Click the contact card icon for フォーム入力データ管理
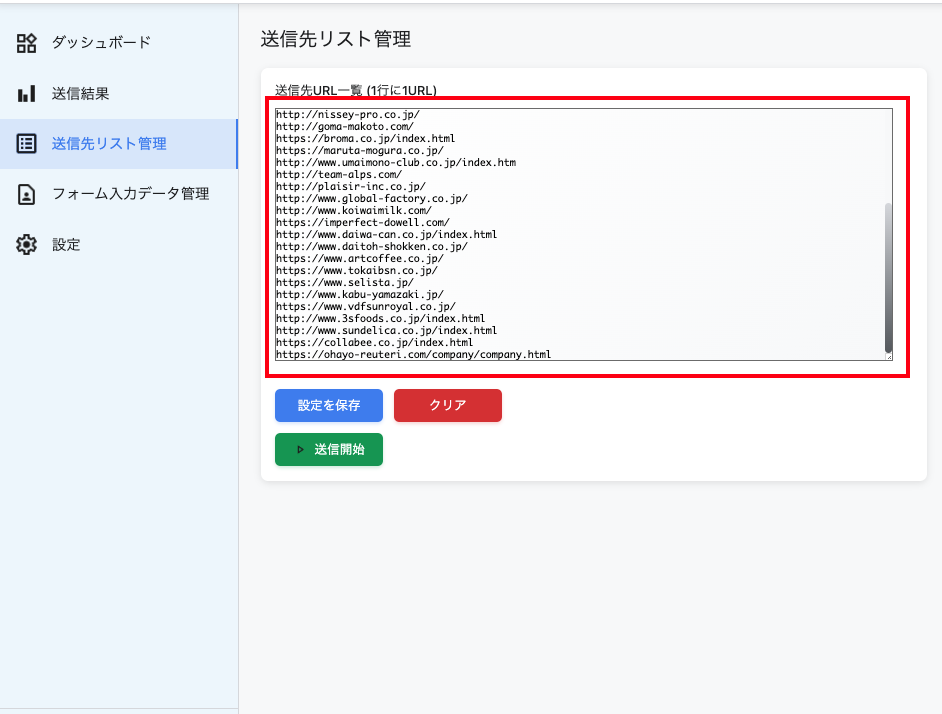This screenshot has height=714, width=942. pyautogui.click(x=27, y=194)
